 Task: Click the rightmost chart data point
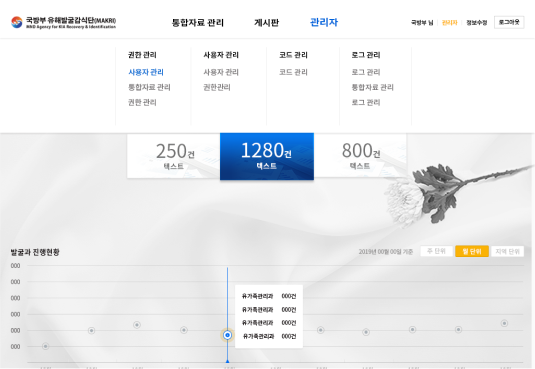pyautogui.click(x=504, y=323)
